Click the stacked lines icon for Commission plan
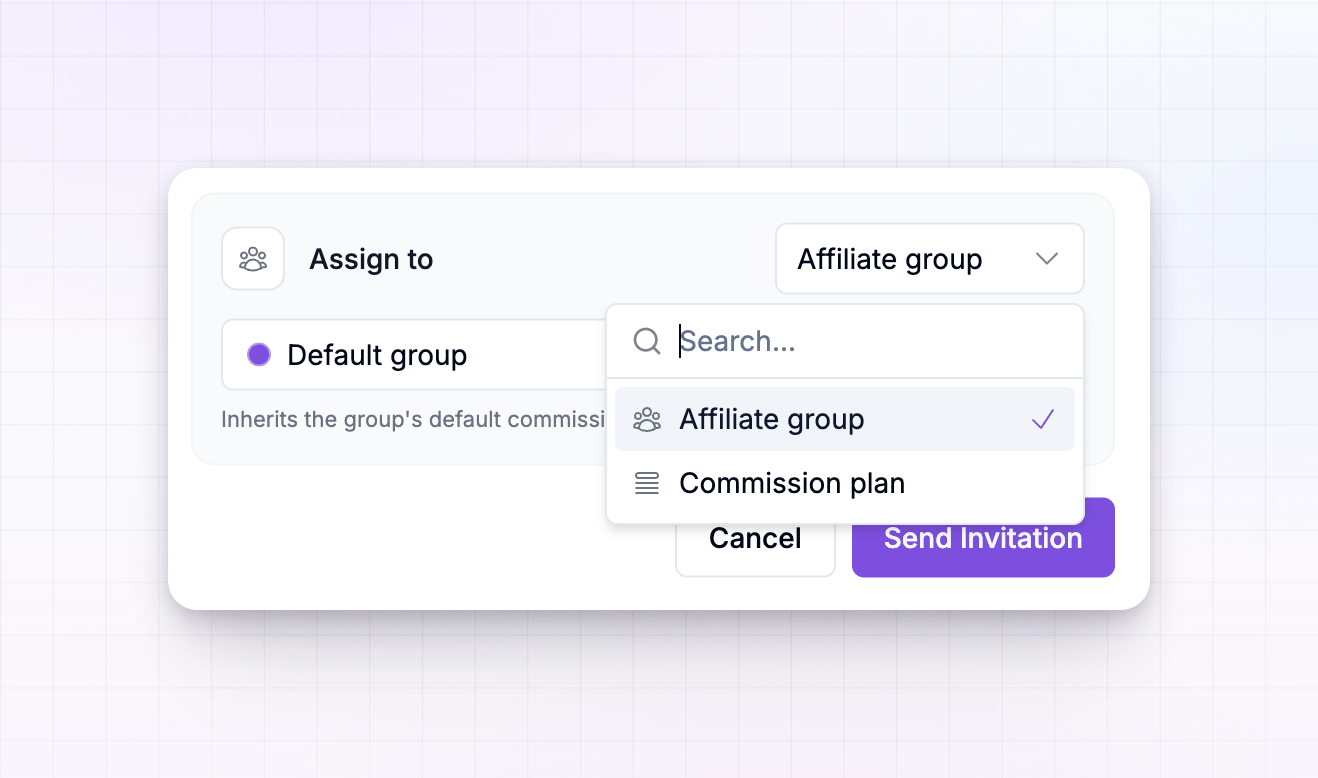Image resolution: width=1318 pixels, height=778 pixels. click(647, 483)
